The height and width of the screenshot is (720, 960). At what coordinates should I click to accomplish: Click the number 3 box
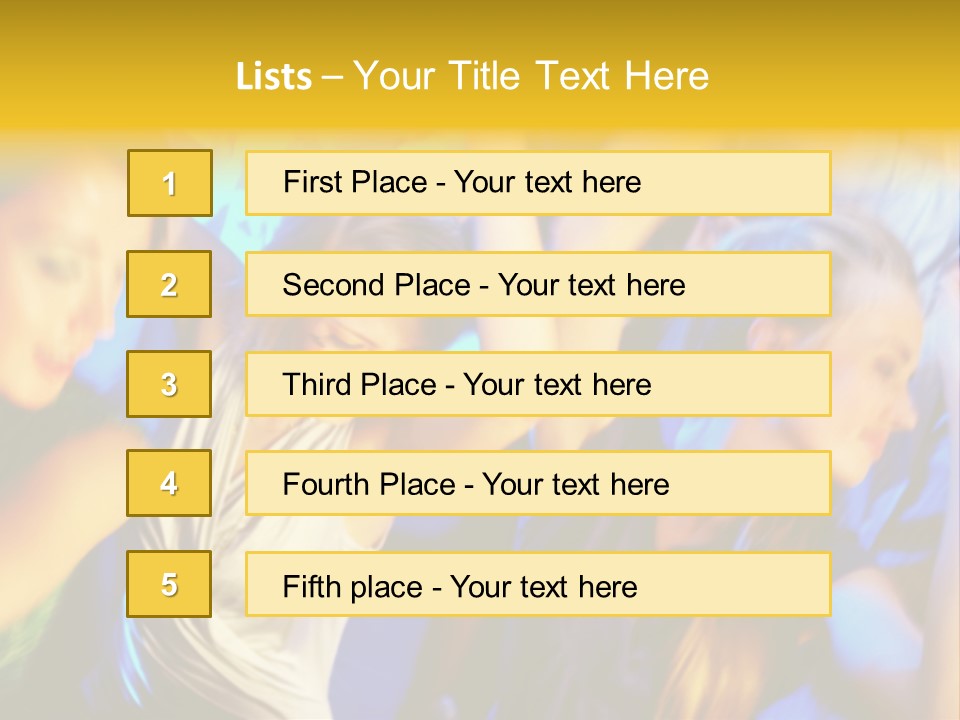169,384
